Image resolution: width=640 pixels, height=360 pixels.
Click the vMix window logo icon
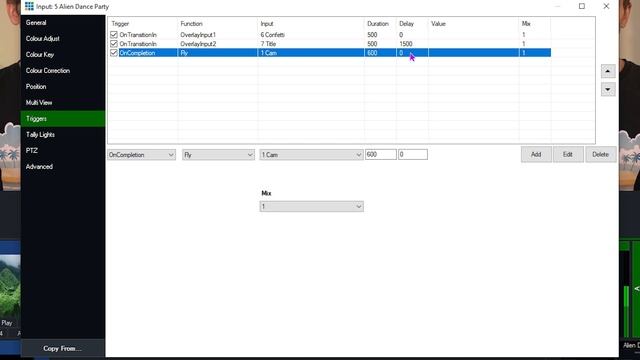(29, 6)
